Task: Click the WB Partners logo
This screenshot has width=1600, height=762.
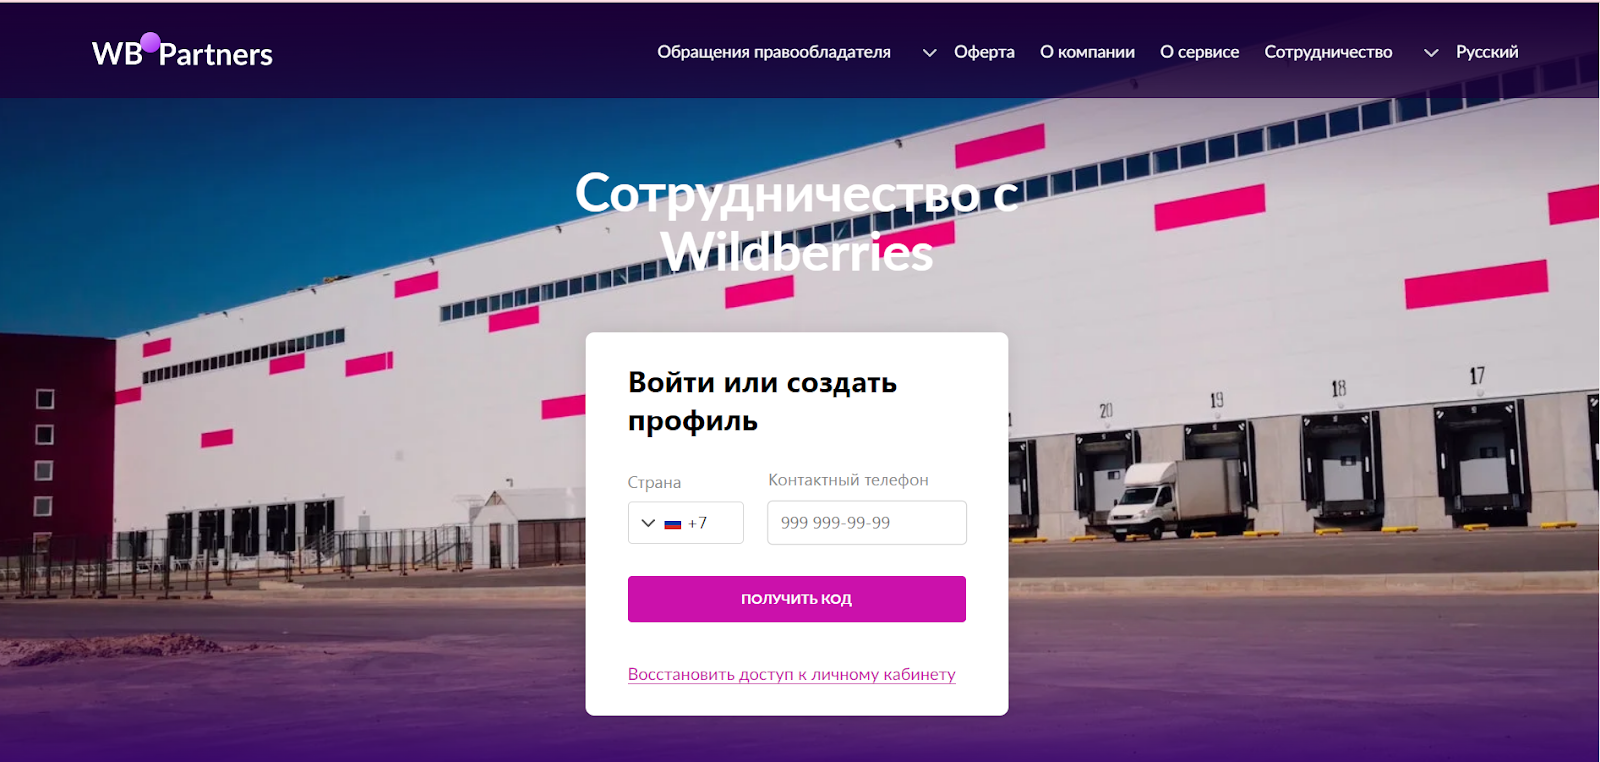Action: tap(182, 51)
